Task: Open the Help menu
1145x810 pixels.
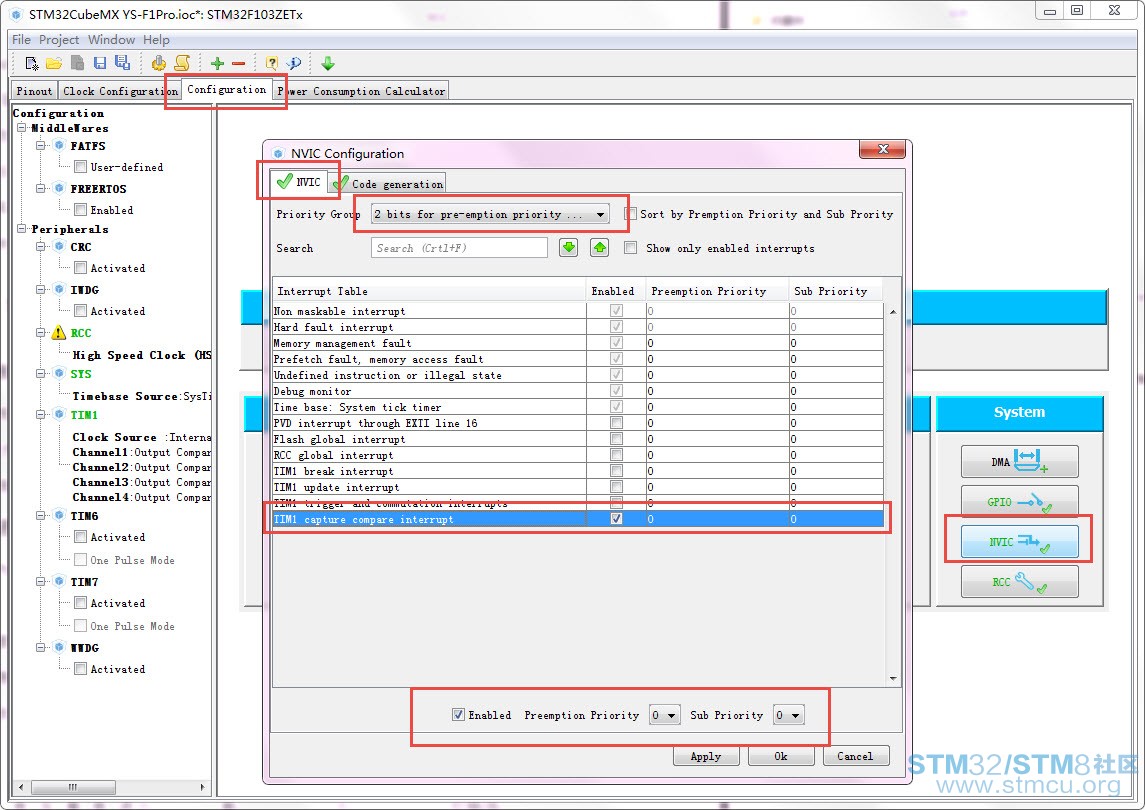Action: [x=156, y=39]
